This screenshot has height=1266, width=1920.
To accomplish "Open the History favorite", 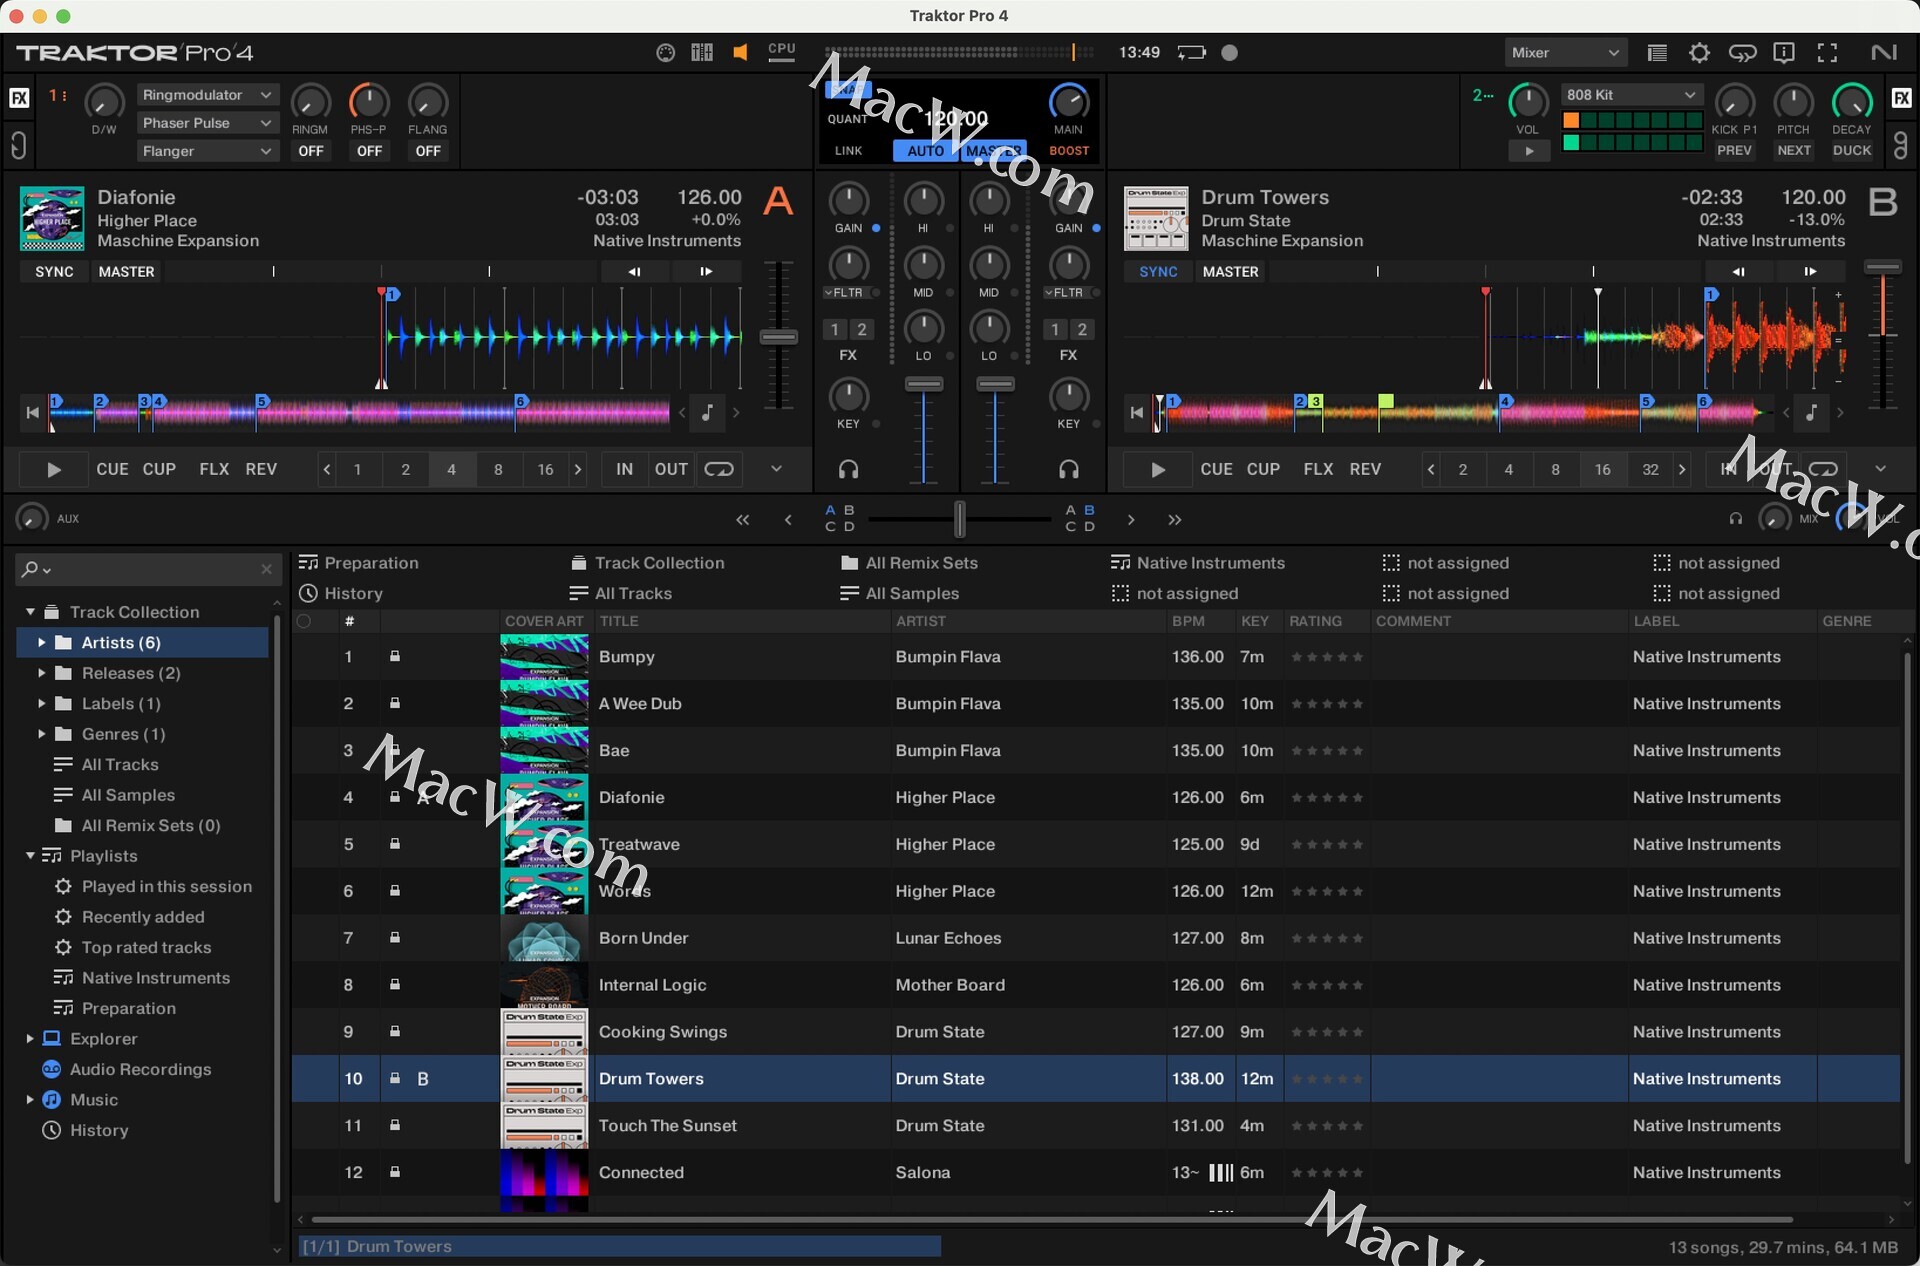I will coord(341,593).
